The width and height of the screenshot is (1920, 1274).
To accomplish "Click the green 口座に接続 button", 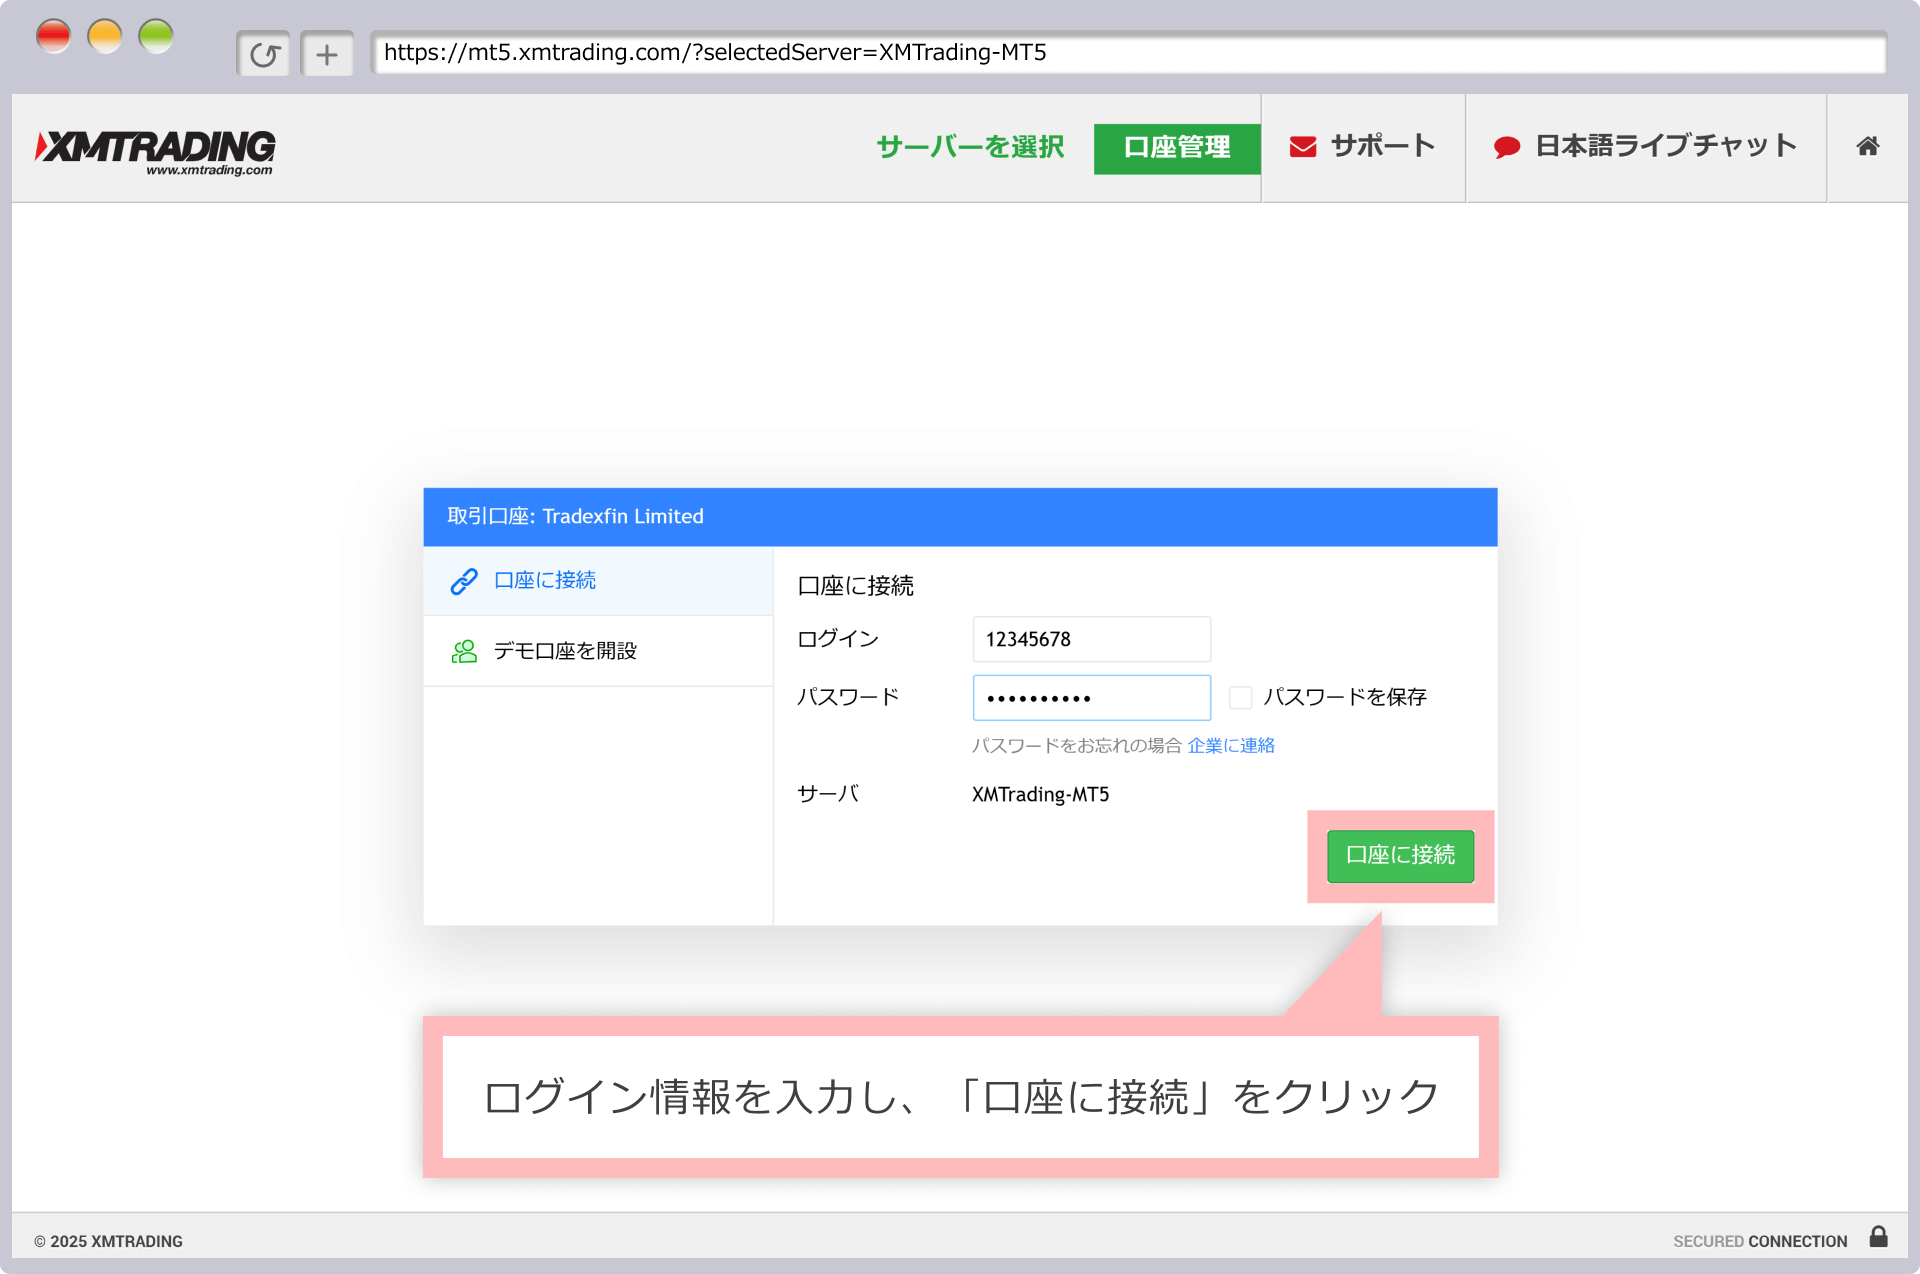I will (1400, 856).
